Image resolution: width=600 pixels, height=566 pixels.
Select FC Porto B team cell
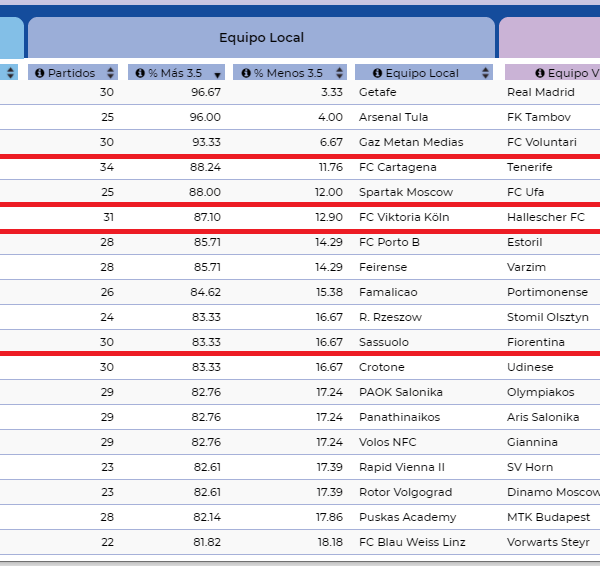tap(389, 242)
